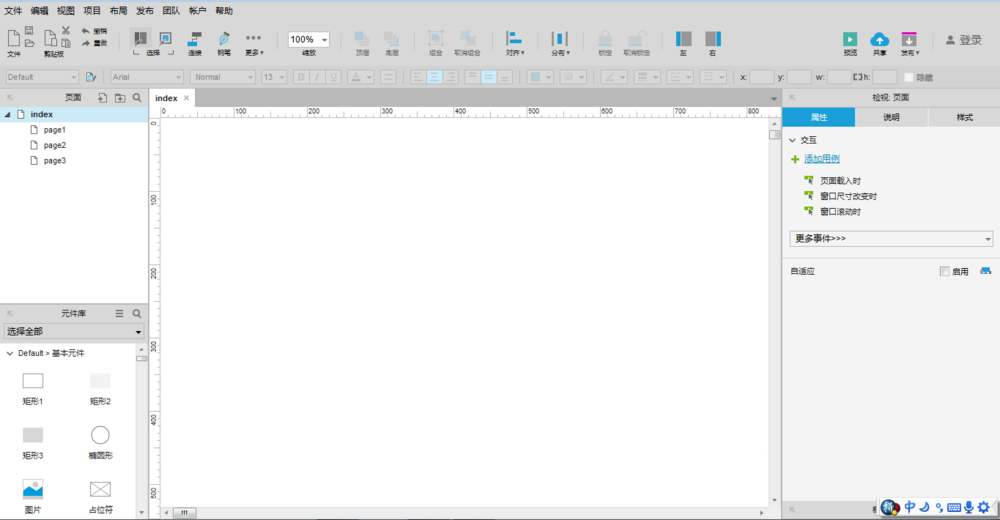The image size is (1000, 520).
Task: Click the add page icon in pages panel
Action: click(102, 98)
